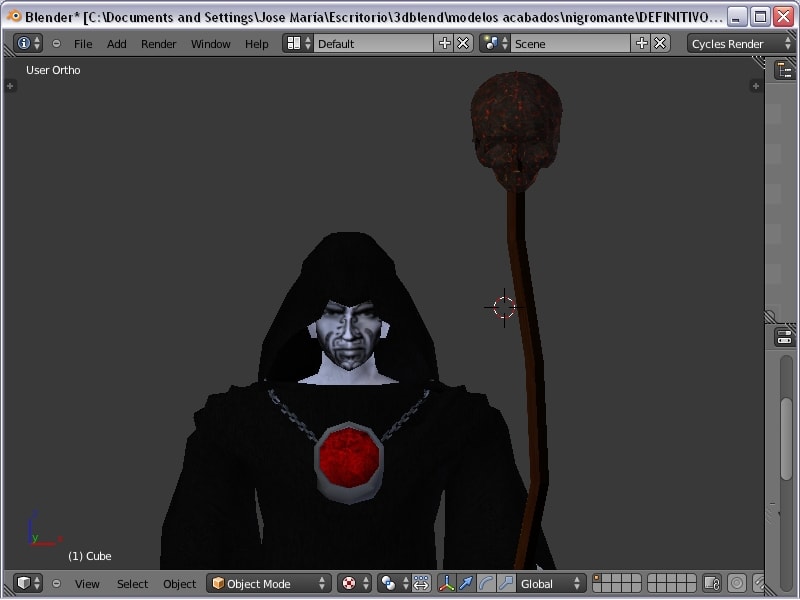Open the Object menu in 3D header

(179, 584)
